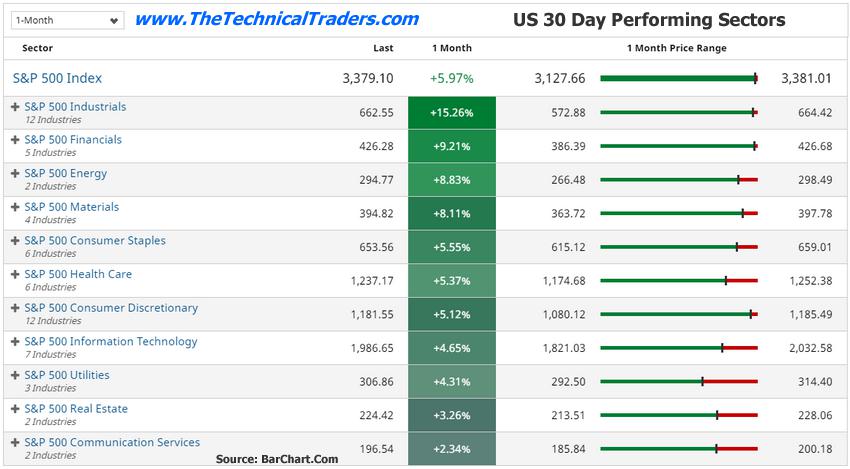Open S&P 500 Information Technology link
The height and width of the screenshot is (469, 850).
[111, 342]
